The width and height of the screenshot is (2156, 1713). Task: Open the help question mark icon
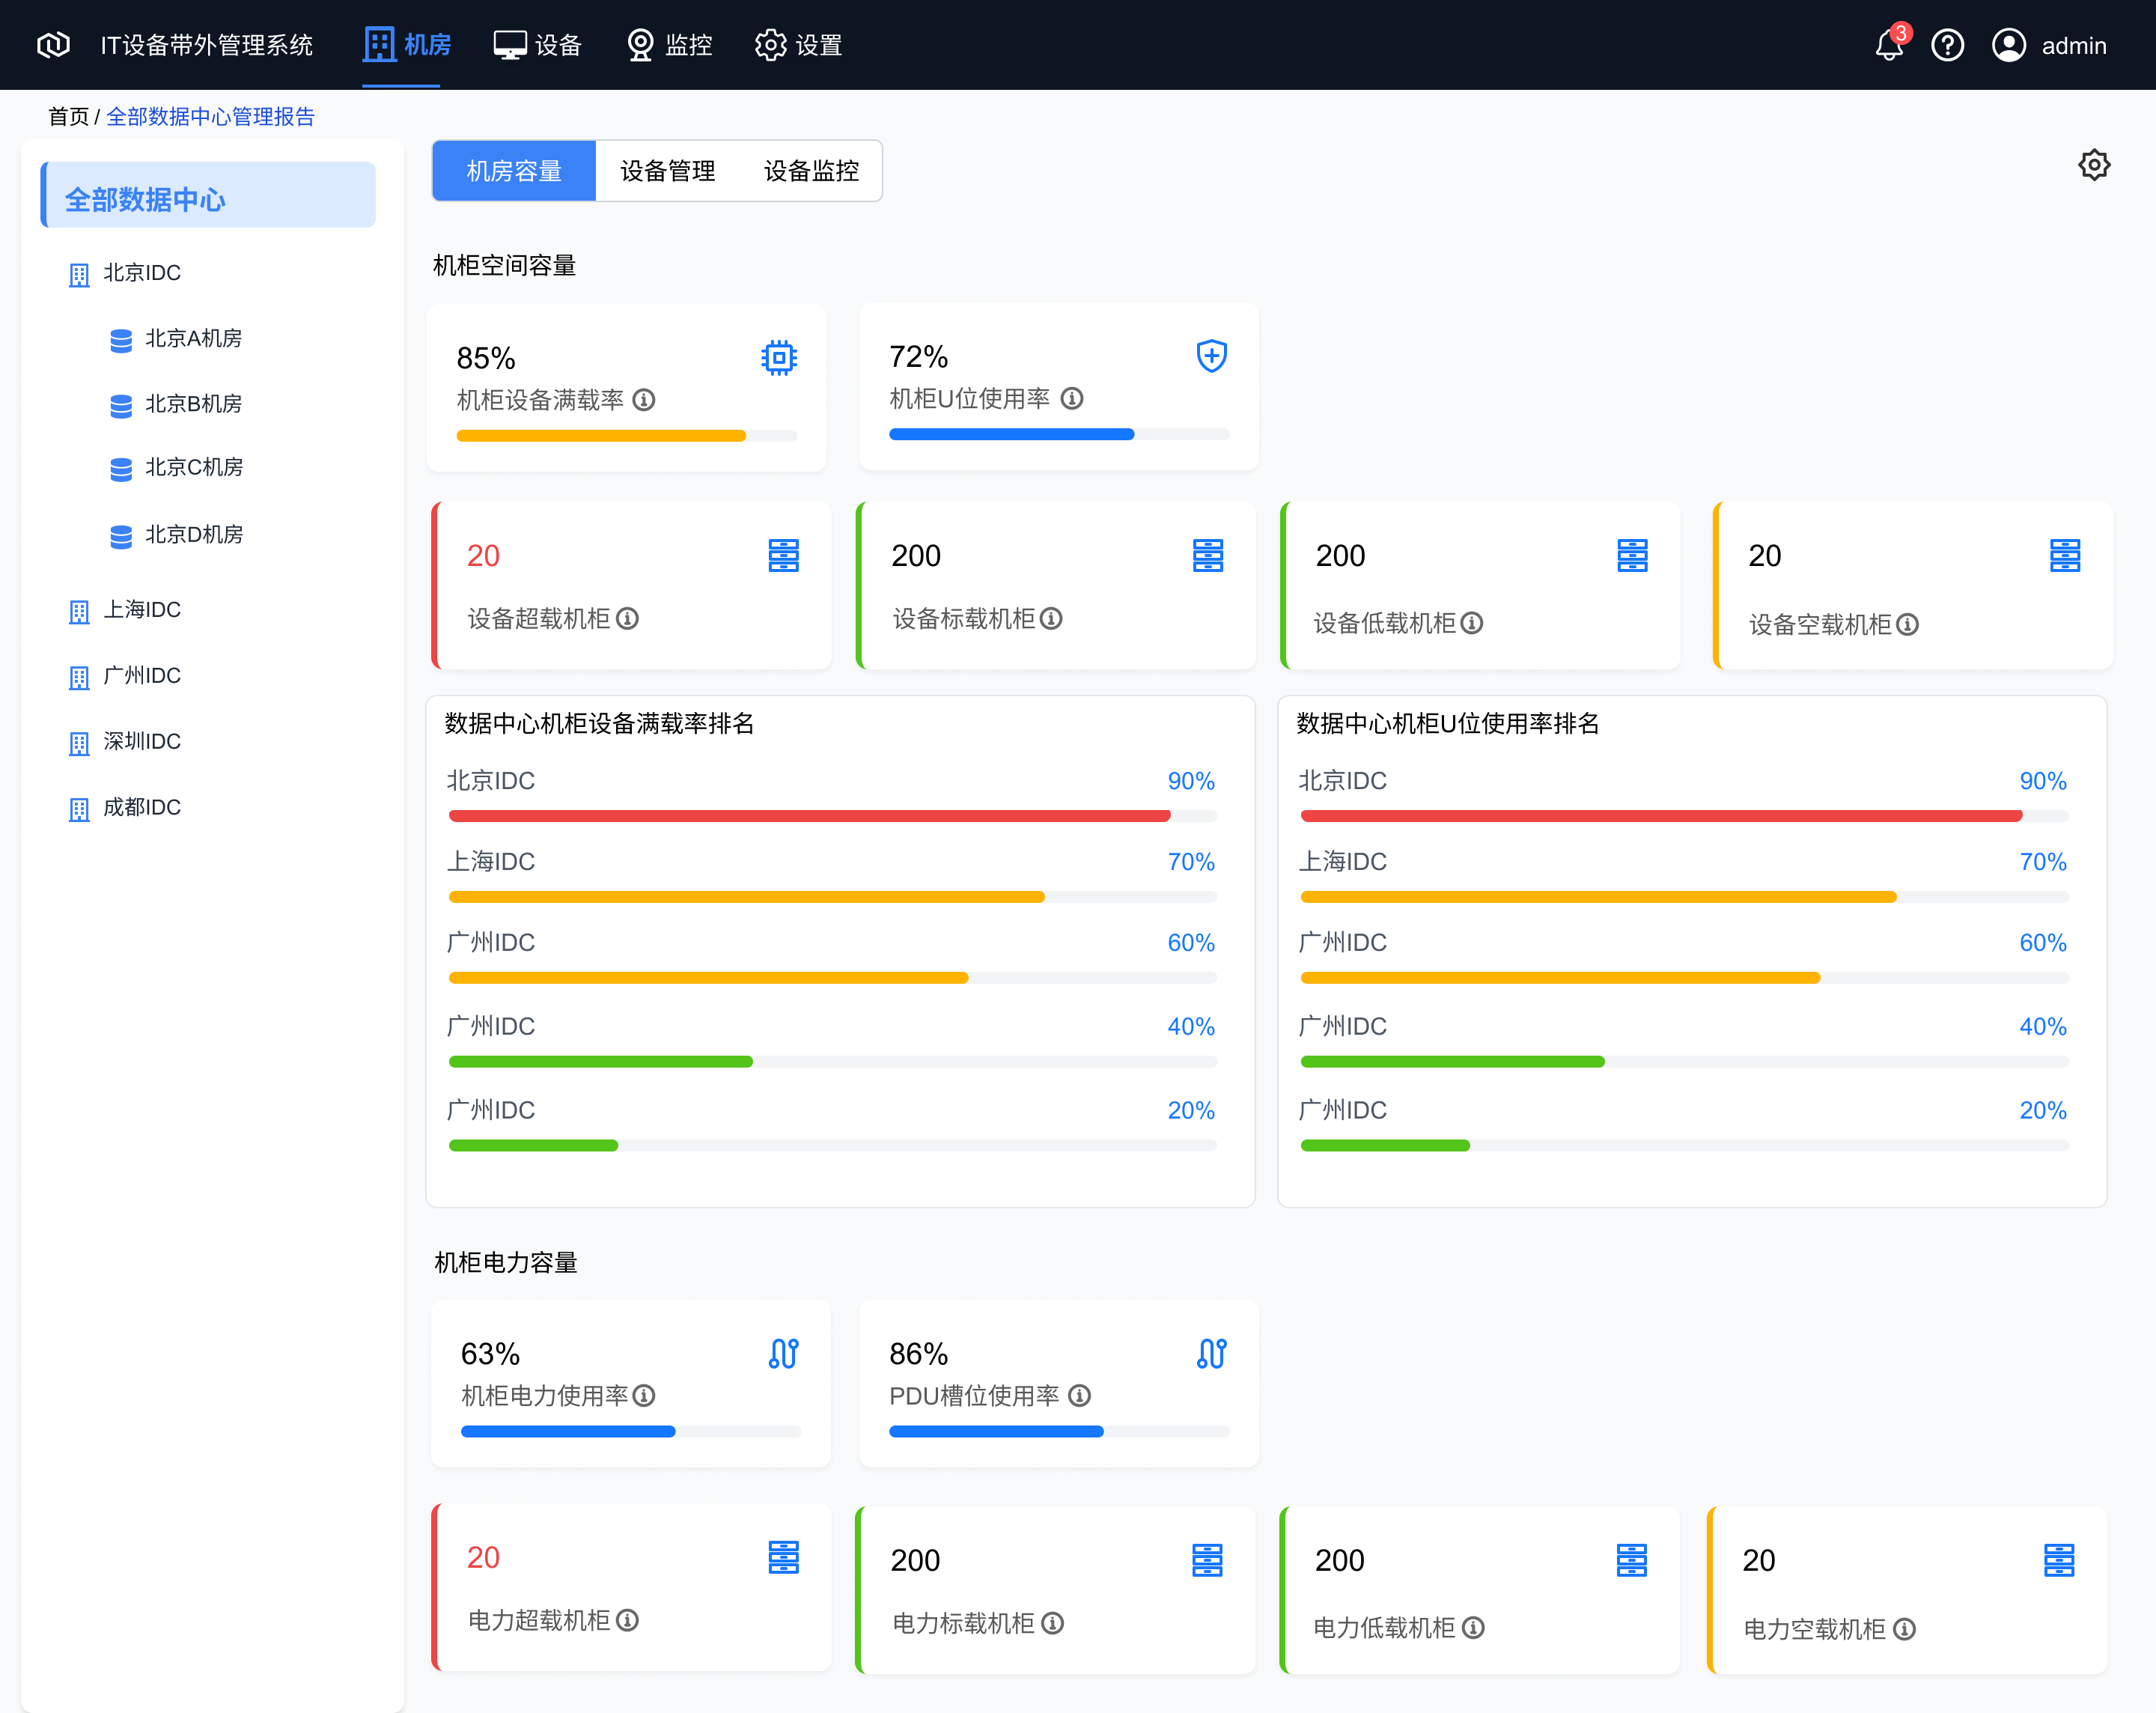[1947, 45]
